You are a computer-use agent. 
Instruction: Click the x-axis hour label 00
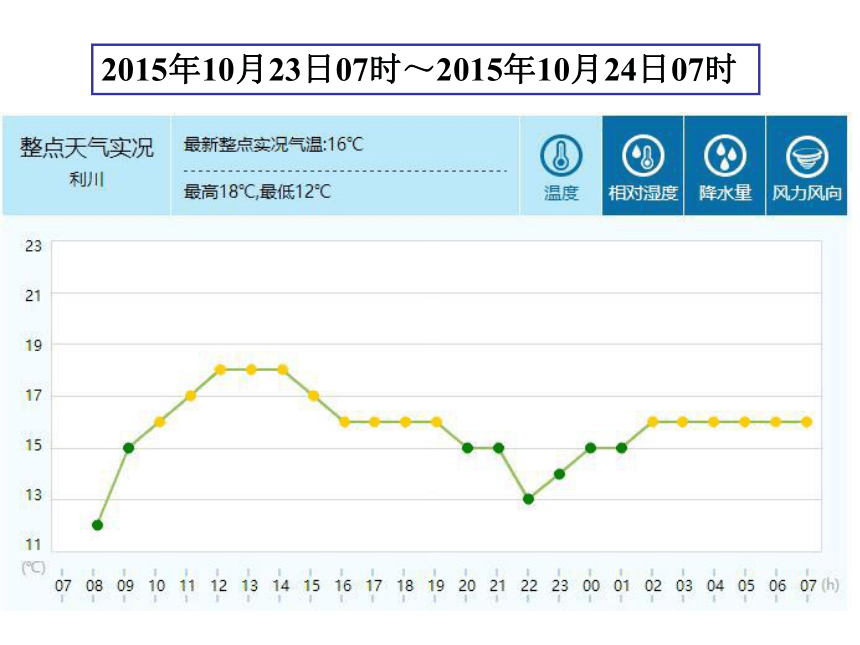pos(591,586)
